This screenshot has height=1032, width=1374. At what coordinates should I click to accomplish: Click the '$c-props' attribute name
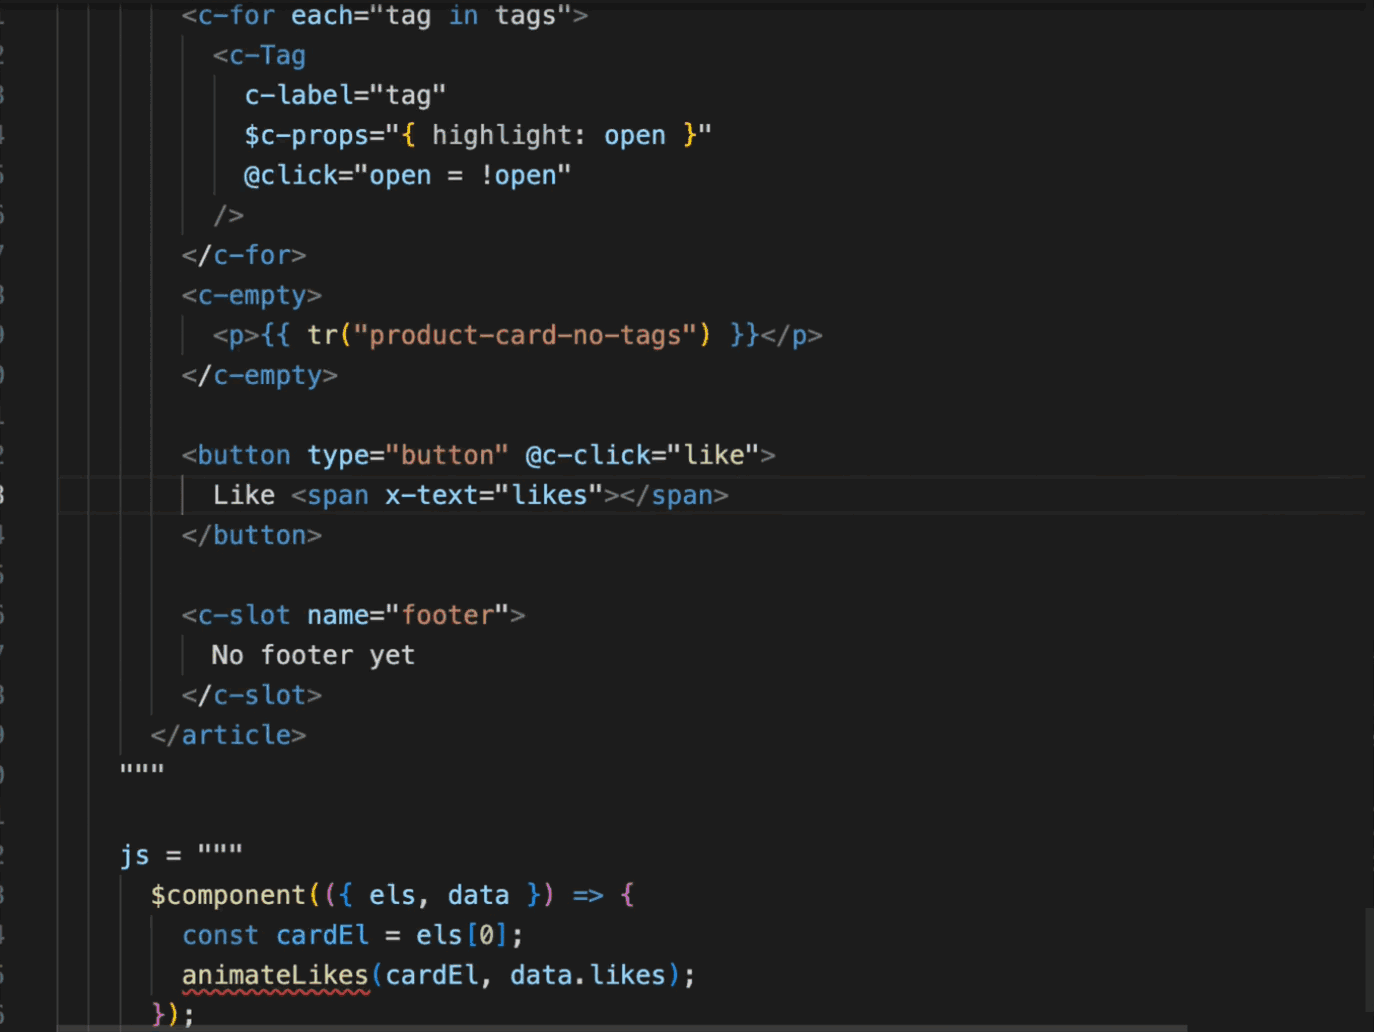pos(307,136)
